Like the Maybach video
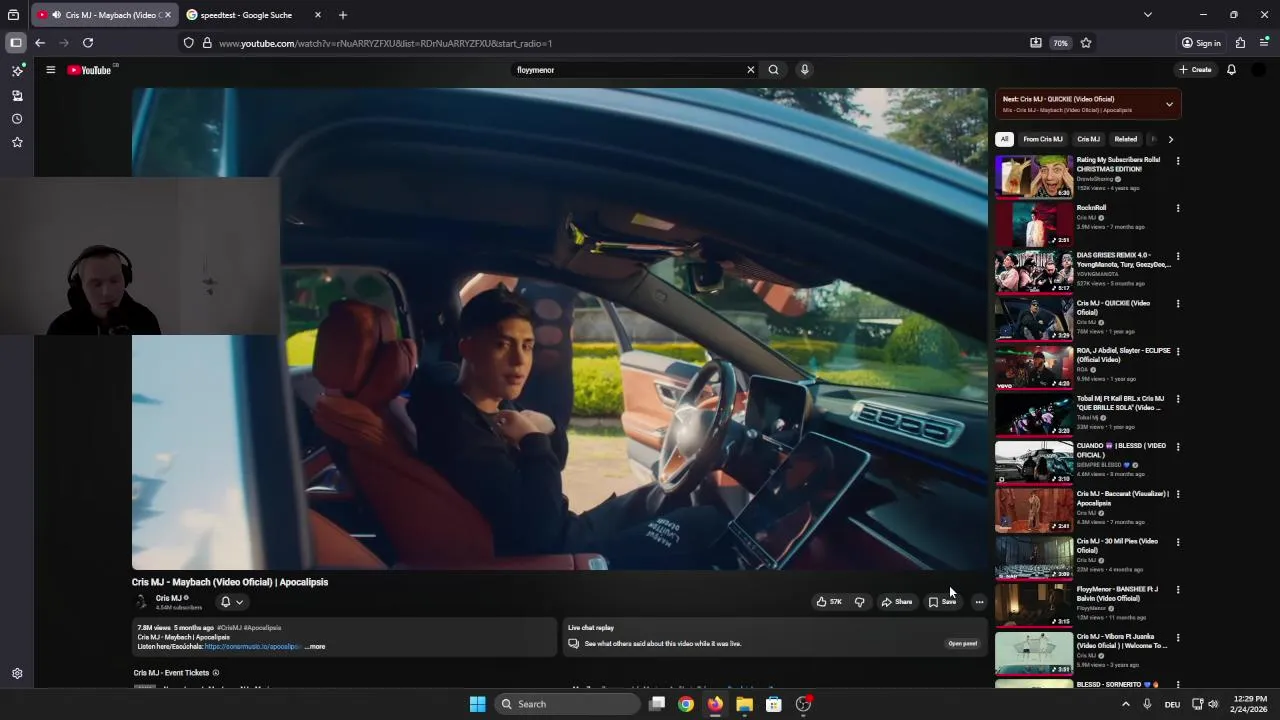Screen dimensions: 1280x720 (x=829, y=602)
